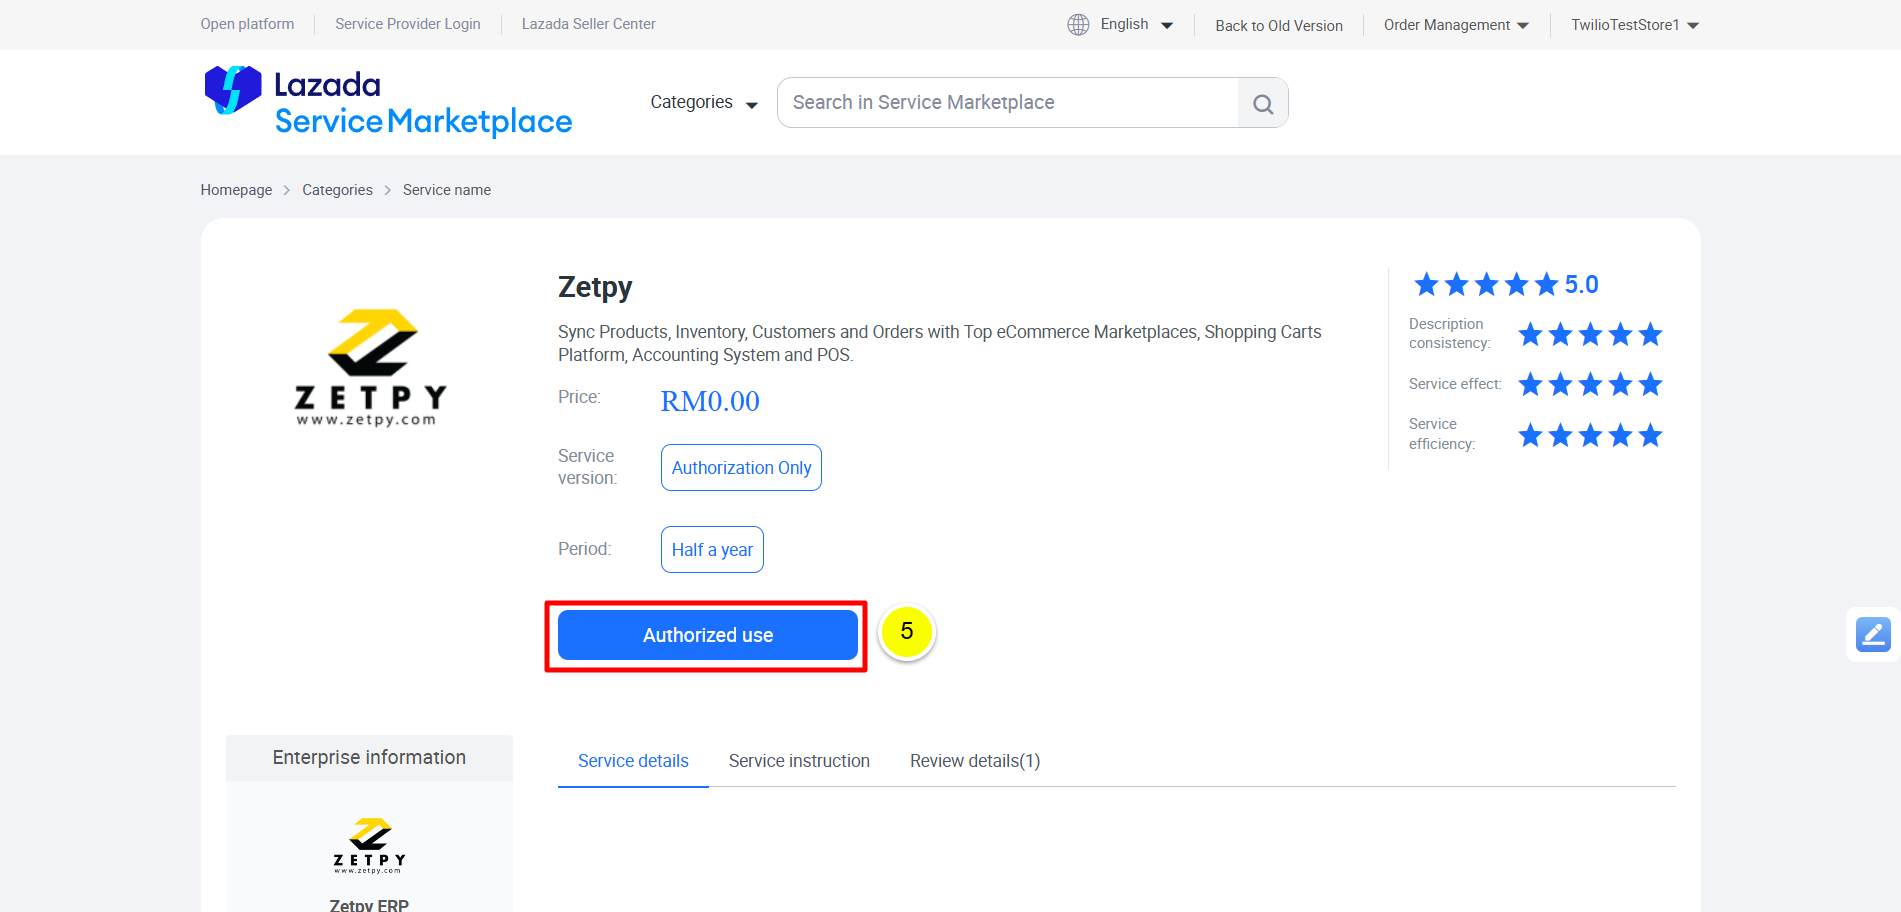Open the TwilioTestStore1 account dropdown
This screenshot has width=1901, height=912.
click(1634, 25)
